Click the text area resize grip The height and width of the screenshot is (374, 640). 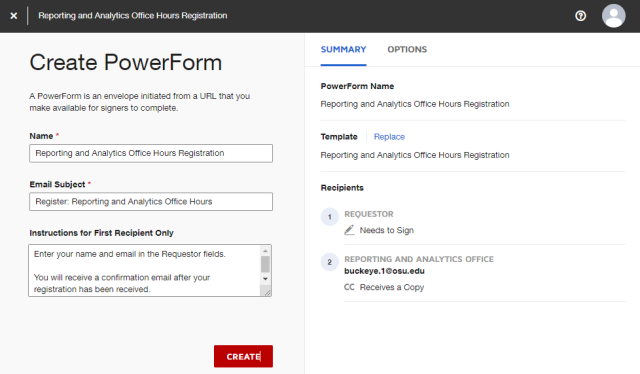point(267,292)
